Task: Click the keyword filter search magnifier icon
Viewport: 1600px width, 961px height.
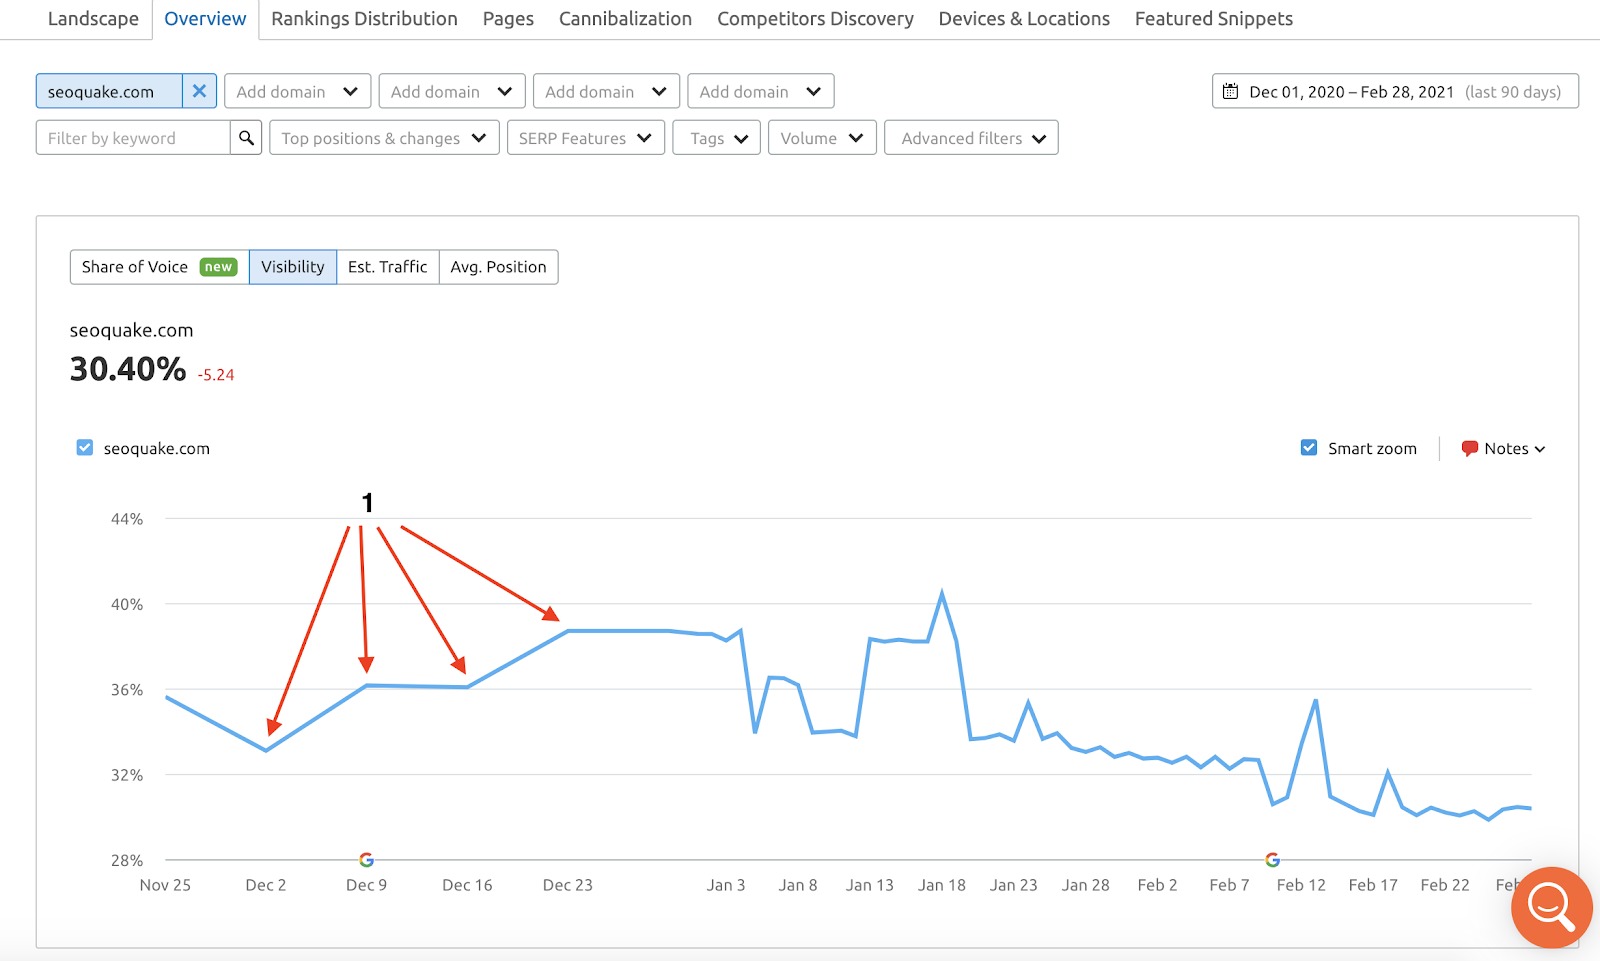Action: click(x=246, y=138)
